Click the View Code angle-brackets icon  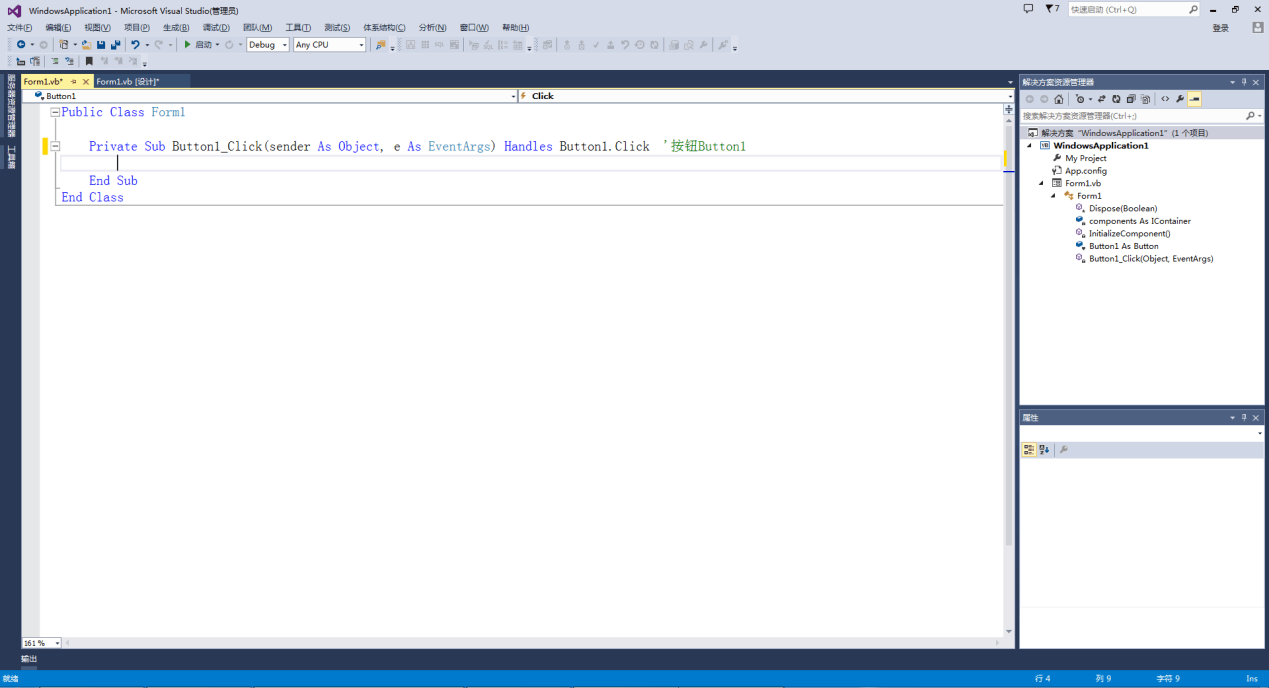click(1165, 99)
